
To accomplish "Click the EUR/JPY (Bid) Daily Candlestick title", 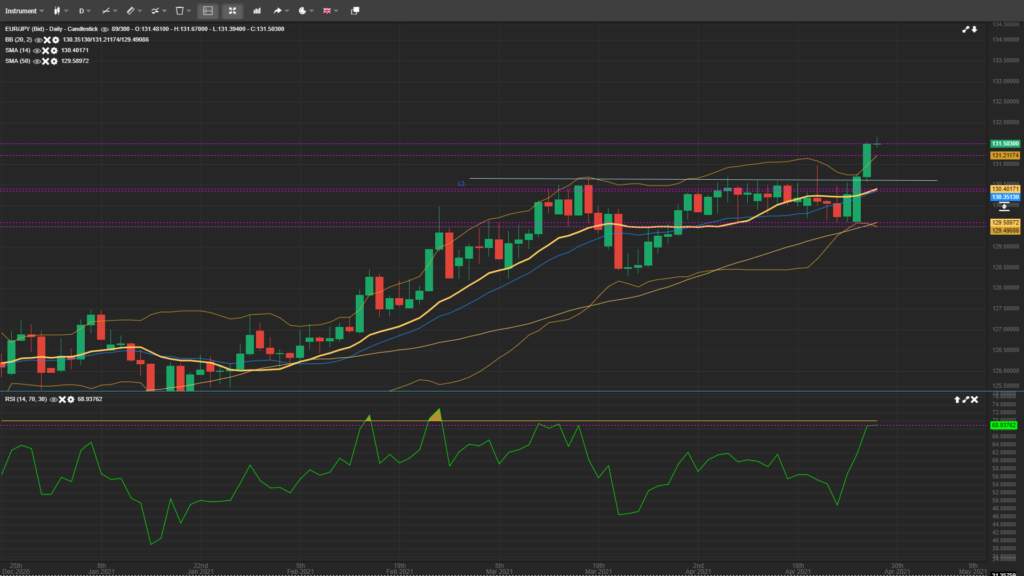I will pyautogui.click(x=52, y=29).
